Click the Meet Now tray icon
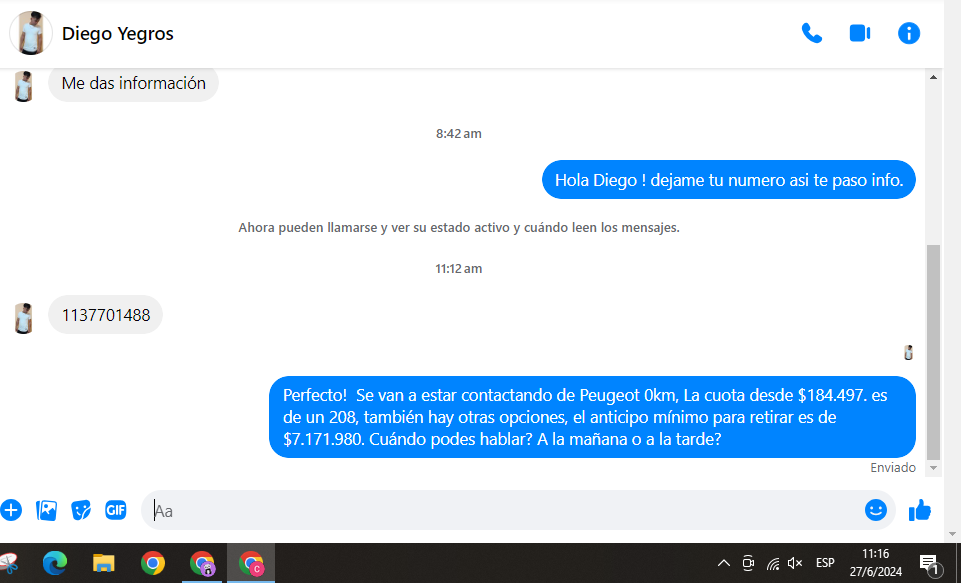 [748, 563]
